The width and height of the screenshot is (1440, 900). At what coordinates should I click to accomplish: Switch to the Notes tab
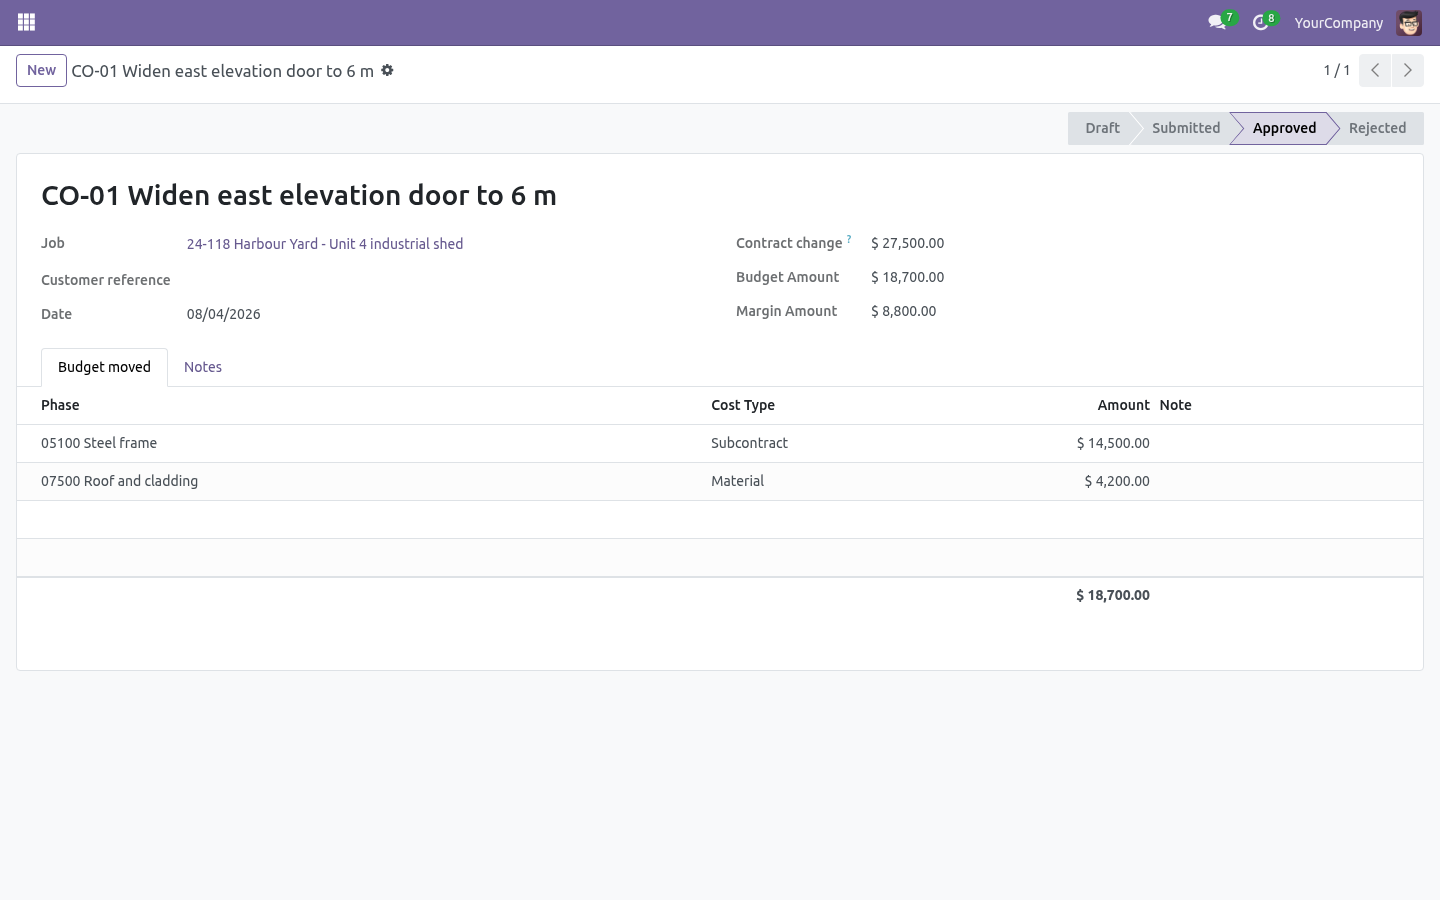203,367
